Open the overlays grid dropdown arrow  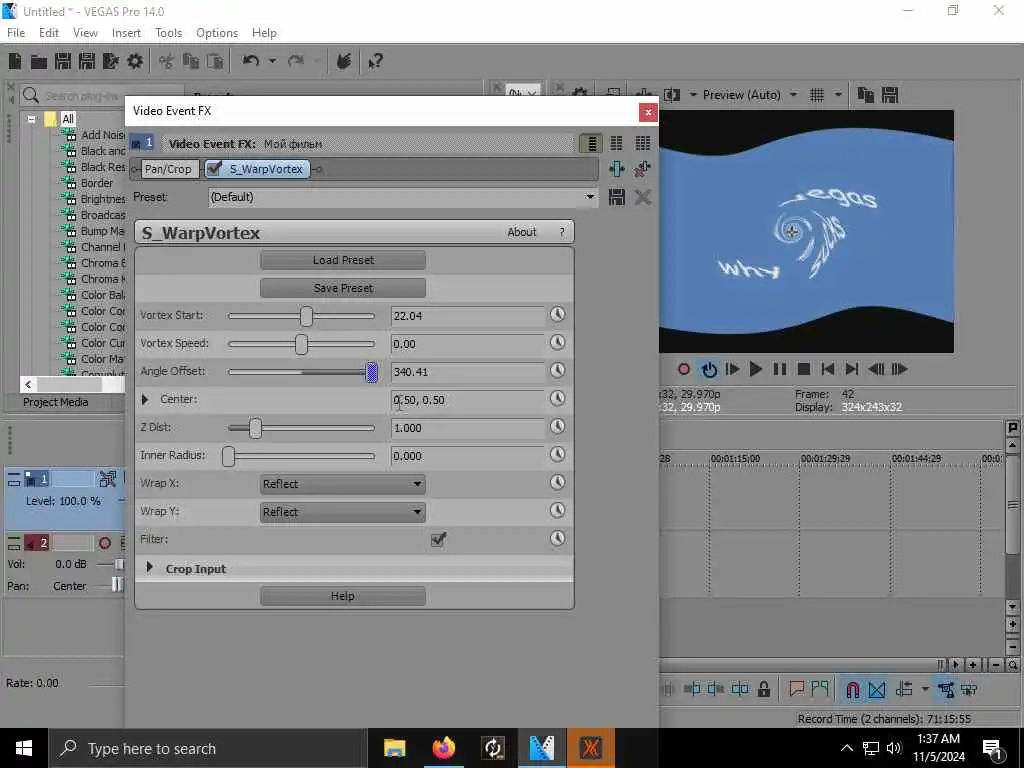tap(838, 95)
